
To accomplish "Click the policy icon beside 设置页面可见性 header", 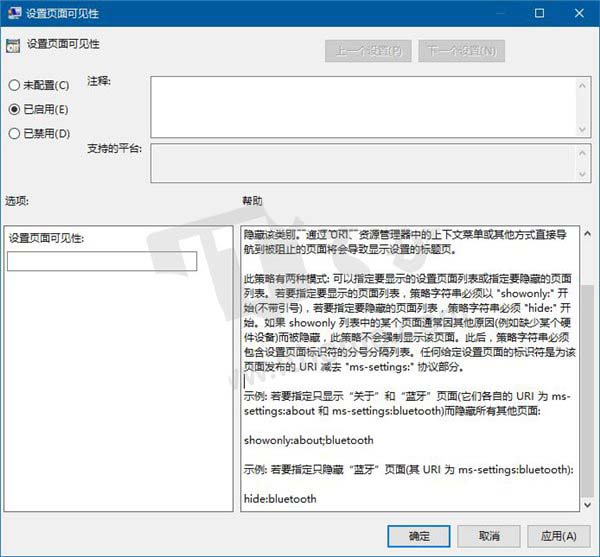I will [13, 45].
